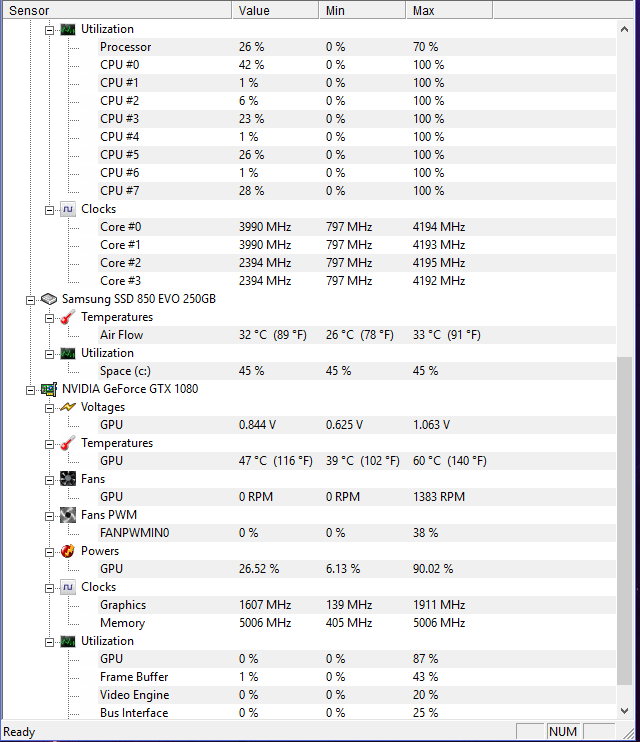Collapse the GPU Utilization section at bottom

(x=49, y=642)
